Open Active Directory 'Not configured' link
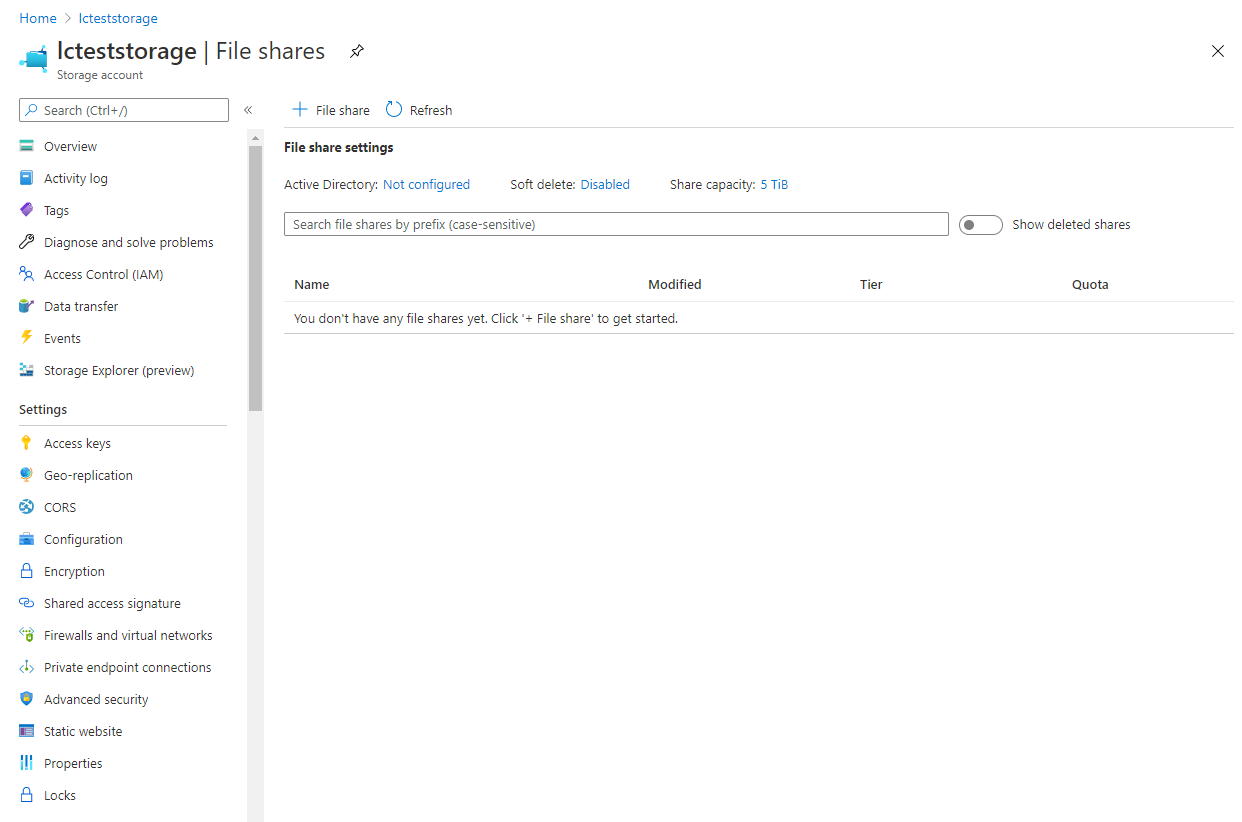 click(426, 184)
